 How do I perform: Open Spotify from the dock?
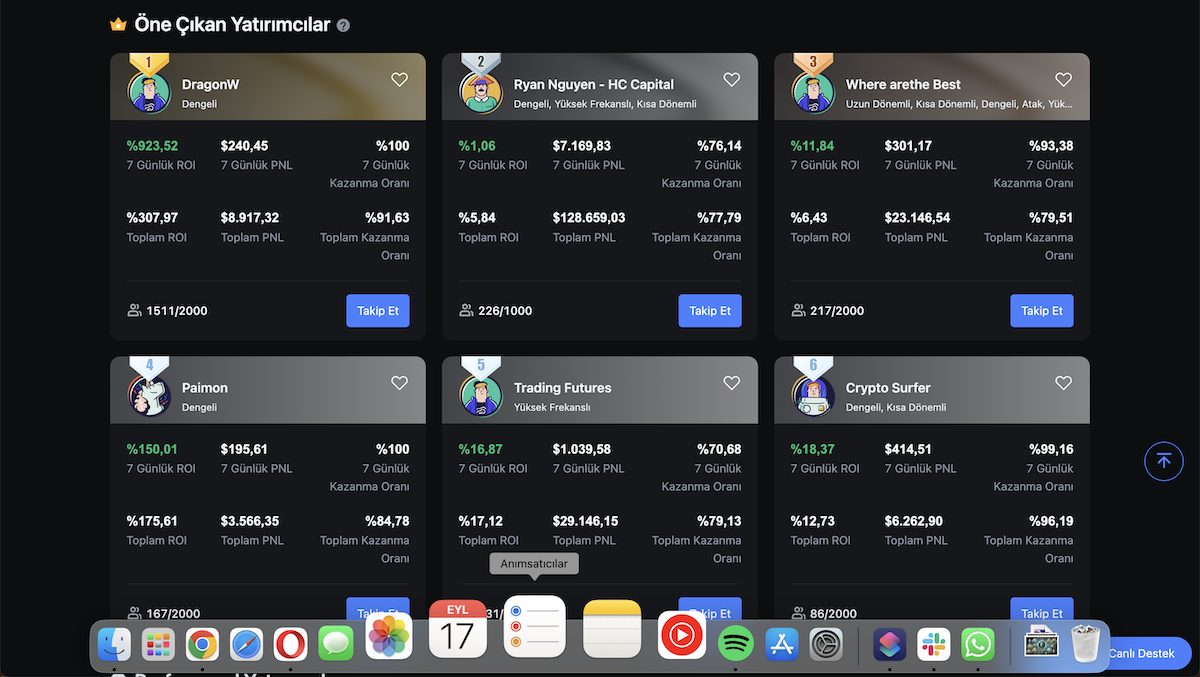click(735, 643)
